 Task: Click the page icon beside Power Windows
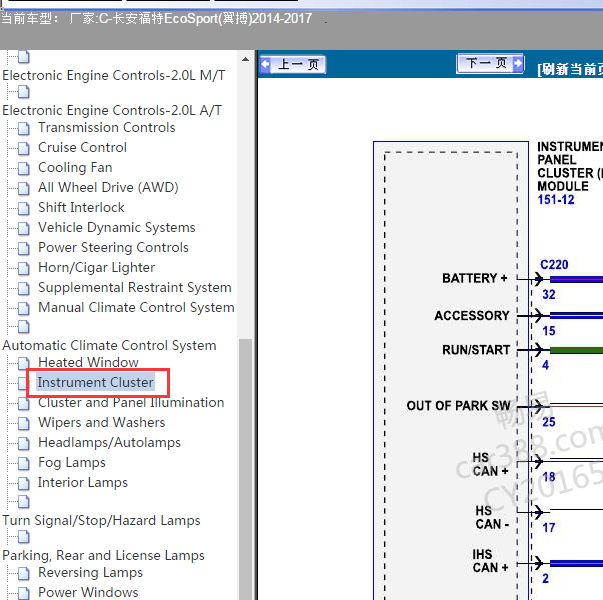23,593
